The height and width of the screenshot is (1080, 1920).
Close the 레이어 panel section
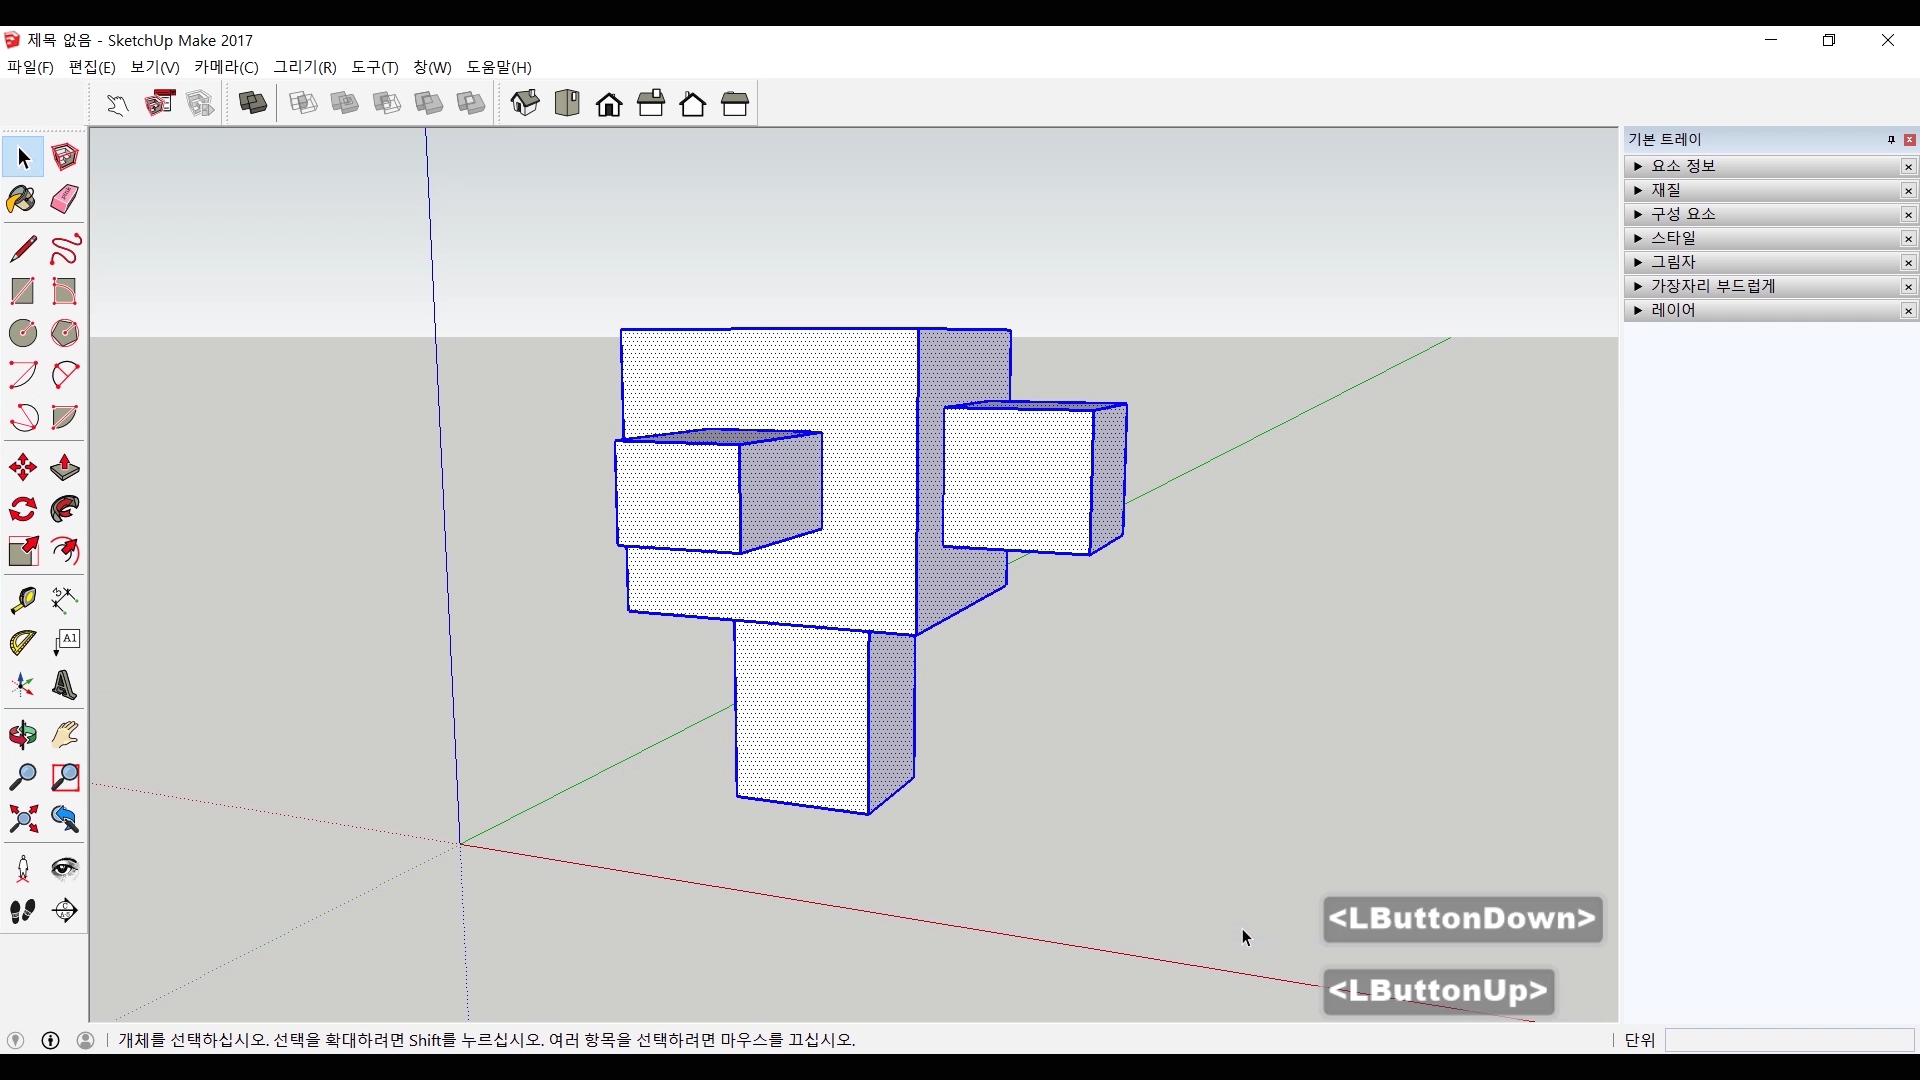[1908, 311]
